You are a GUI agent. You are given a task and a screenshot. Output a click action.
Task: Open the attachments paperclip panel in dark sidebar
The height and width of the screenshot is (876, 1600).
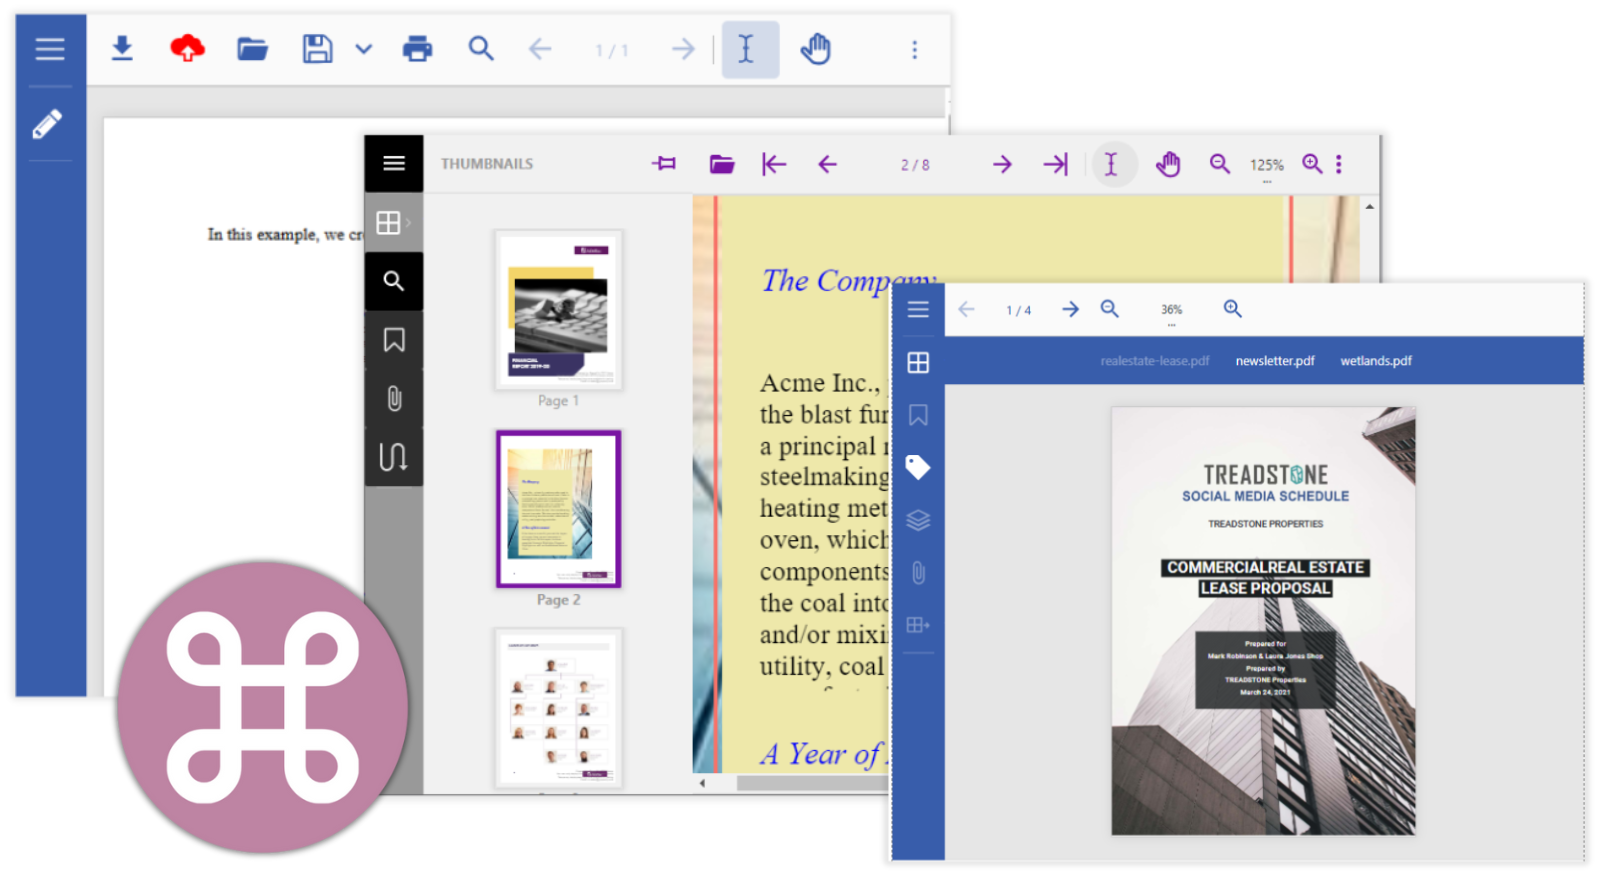point(394,399)
